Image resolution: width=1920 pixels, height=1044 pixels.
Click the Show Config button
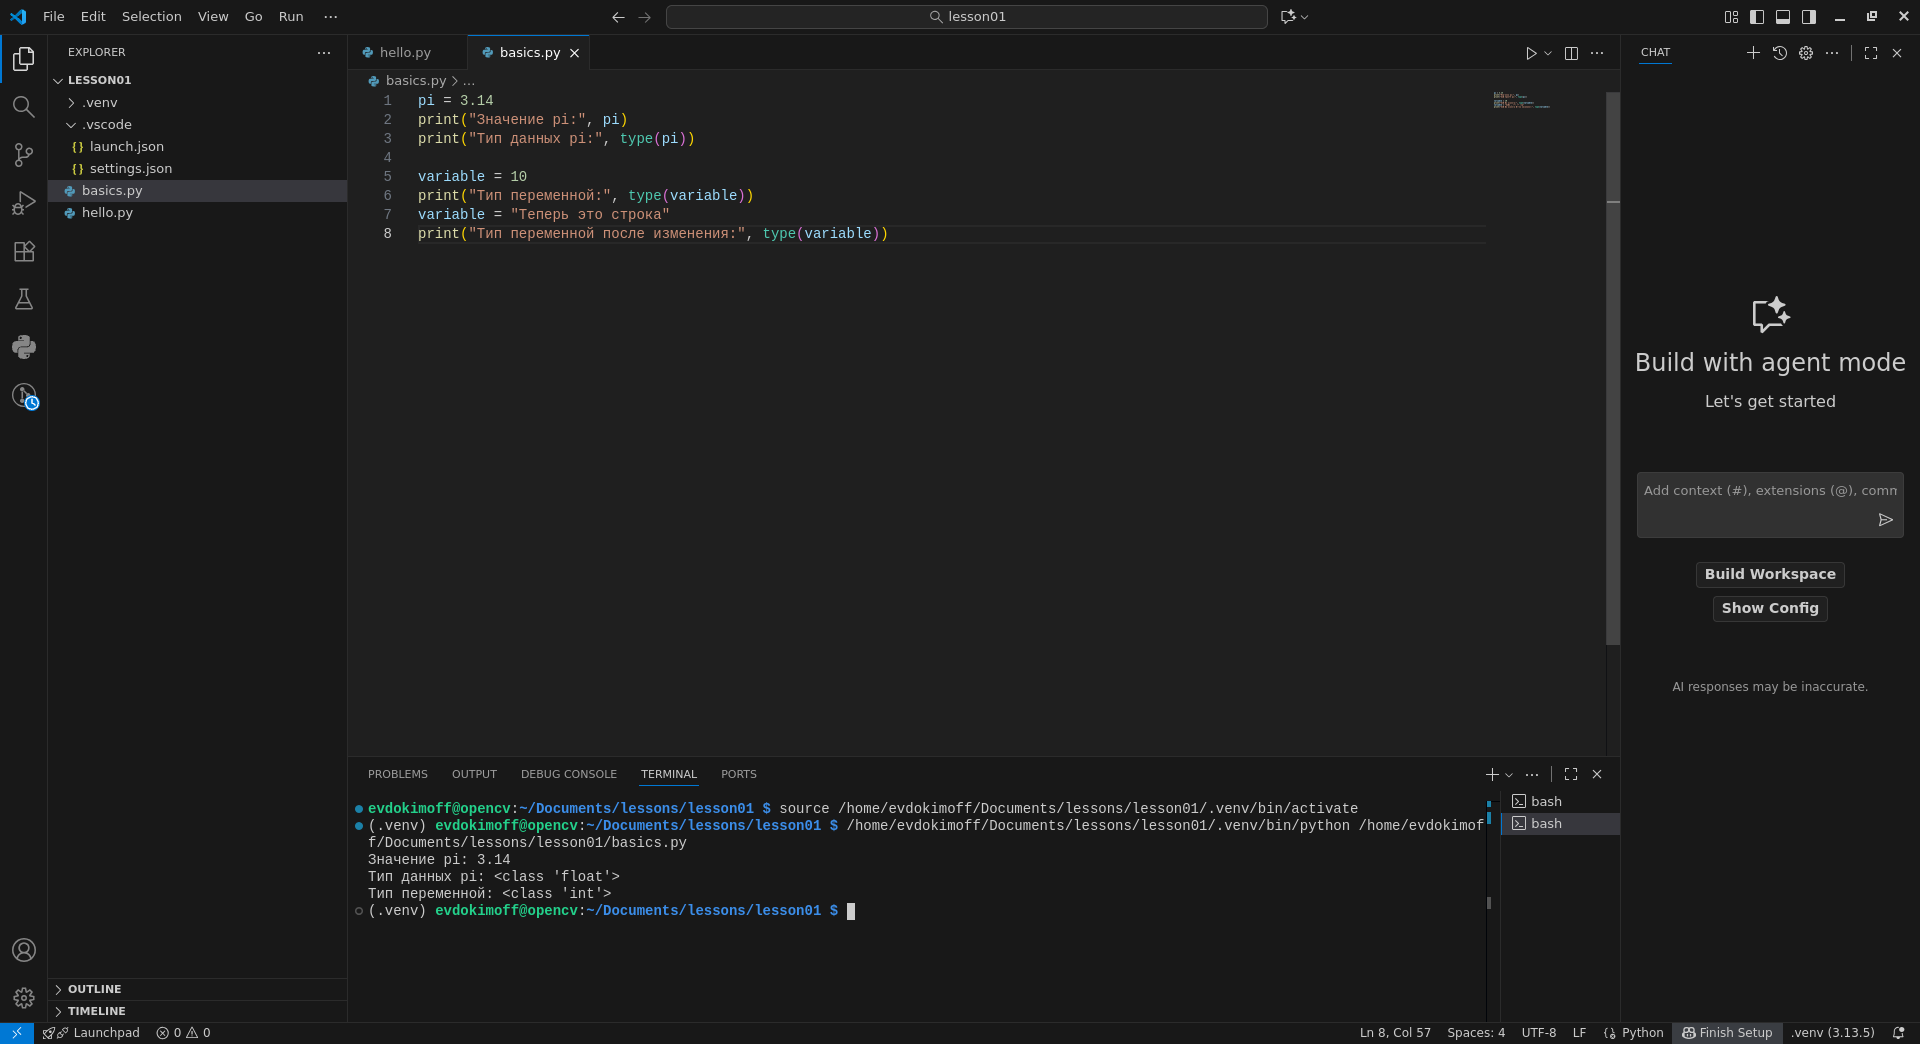point(1769,608)
